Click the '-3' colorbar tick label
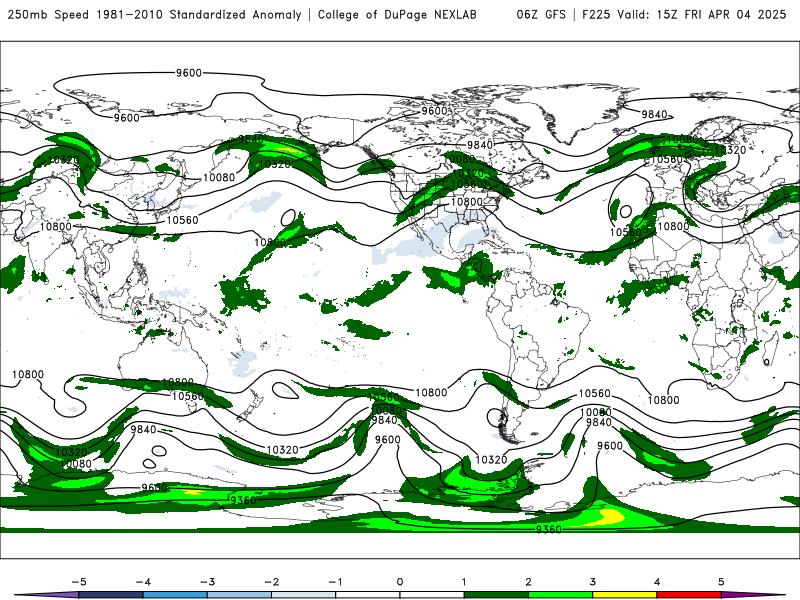Screen dimensions: 800x600 click(x=207, y=582)
